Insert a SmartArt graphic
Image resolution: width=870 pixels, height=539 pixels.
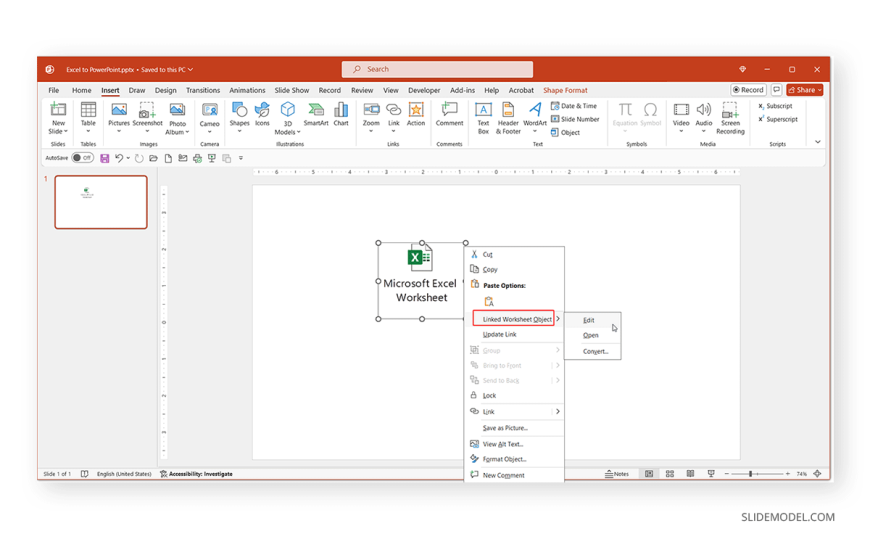(x=316, y=114)
